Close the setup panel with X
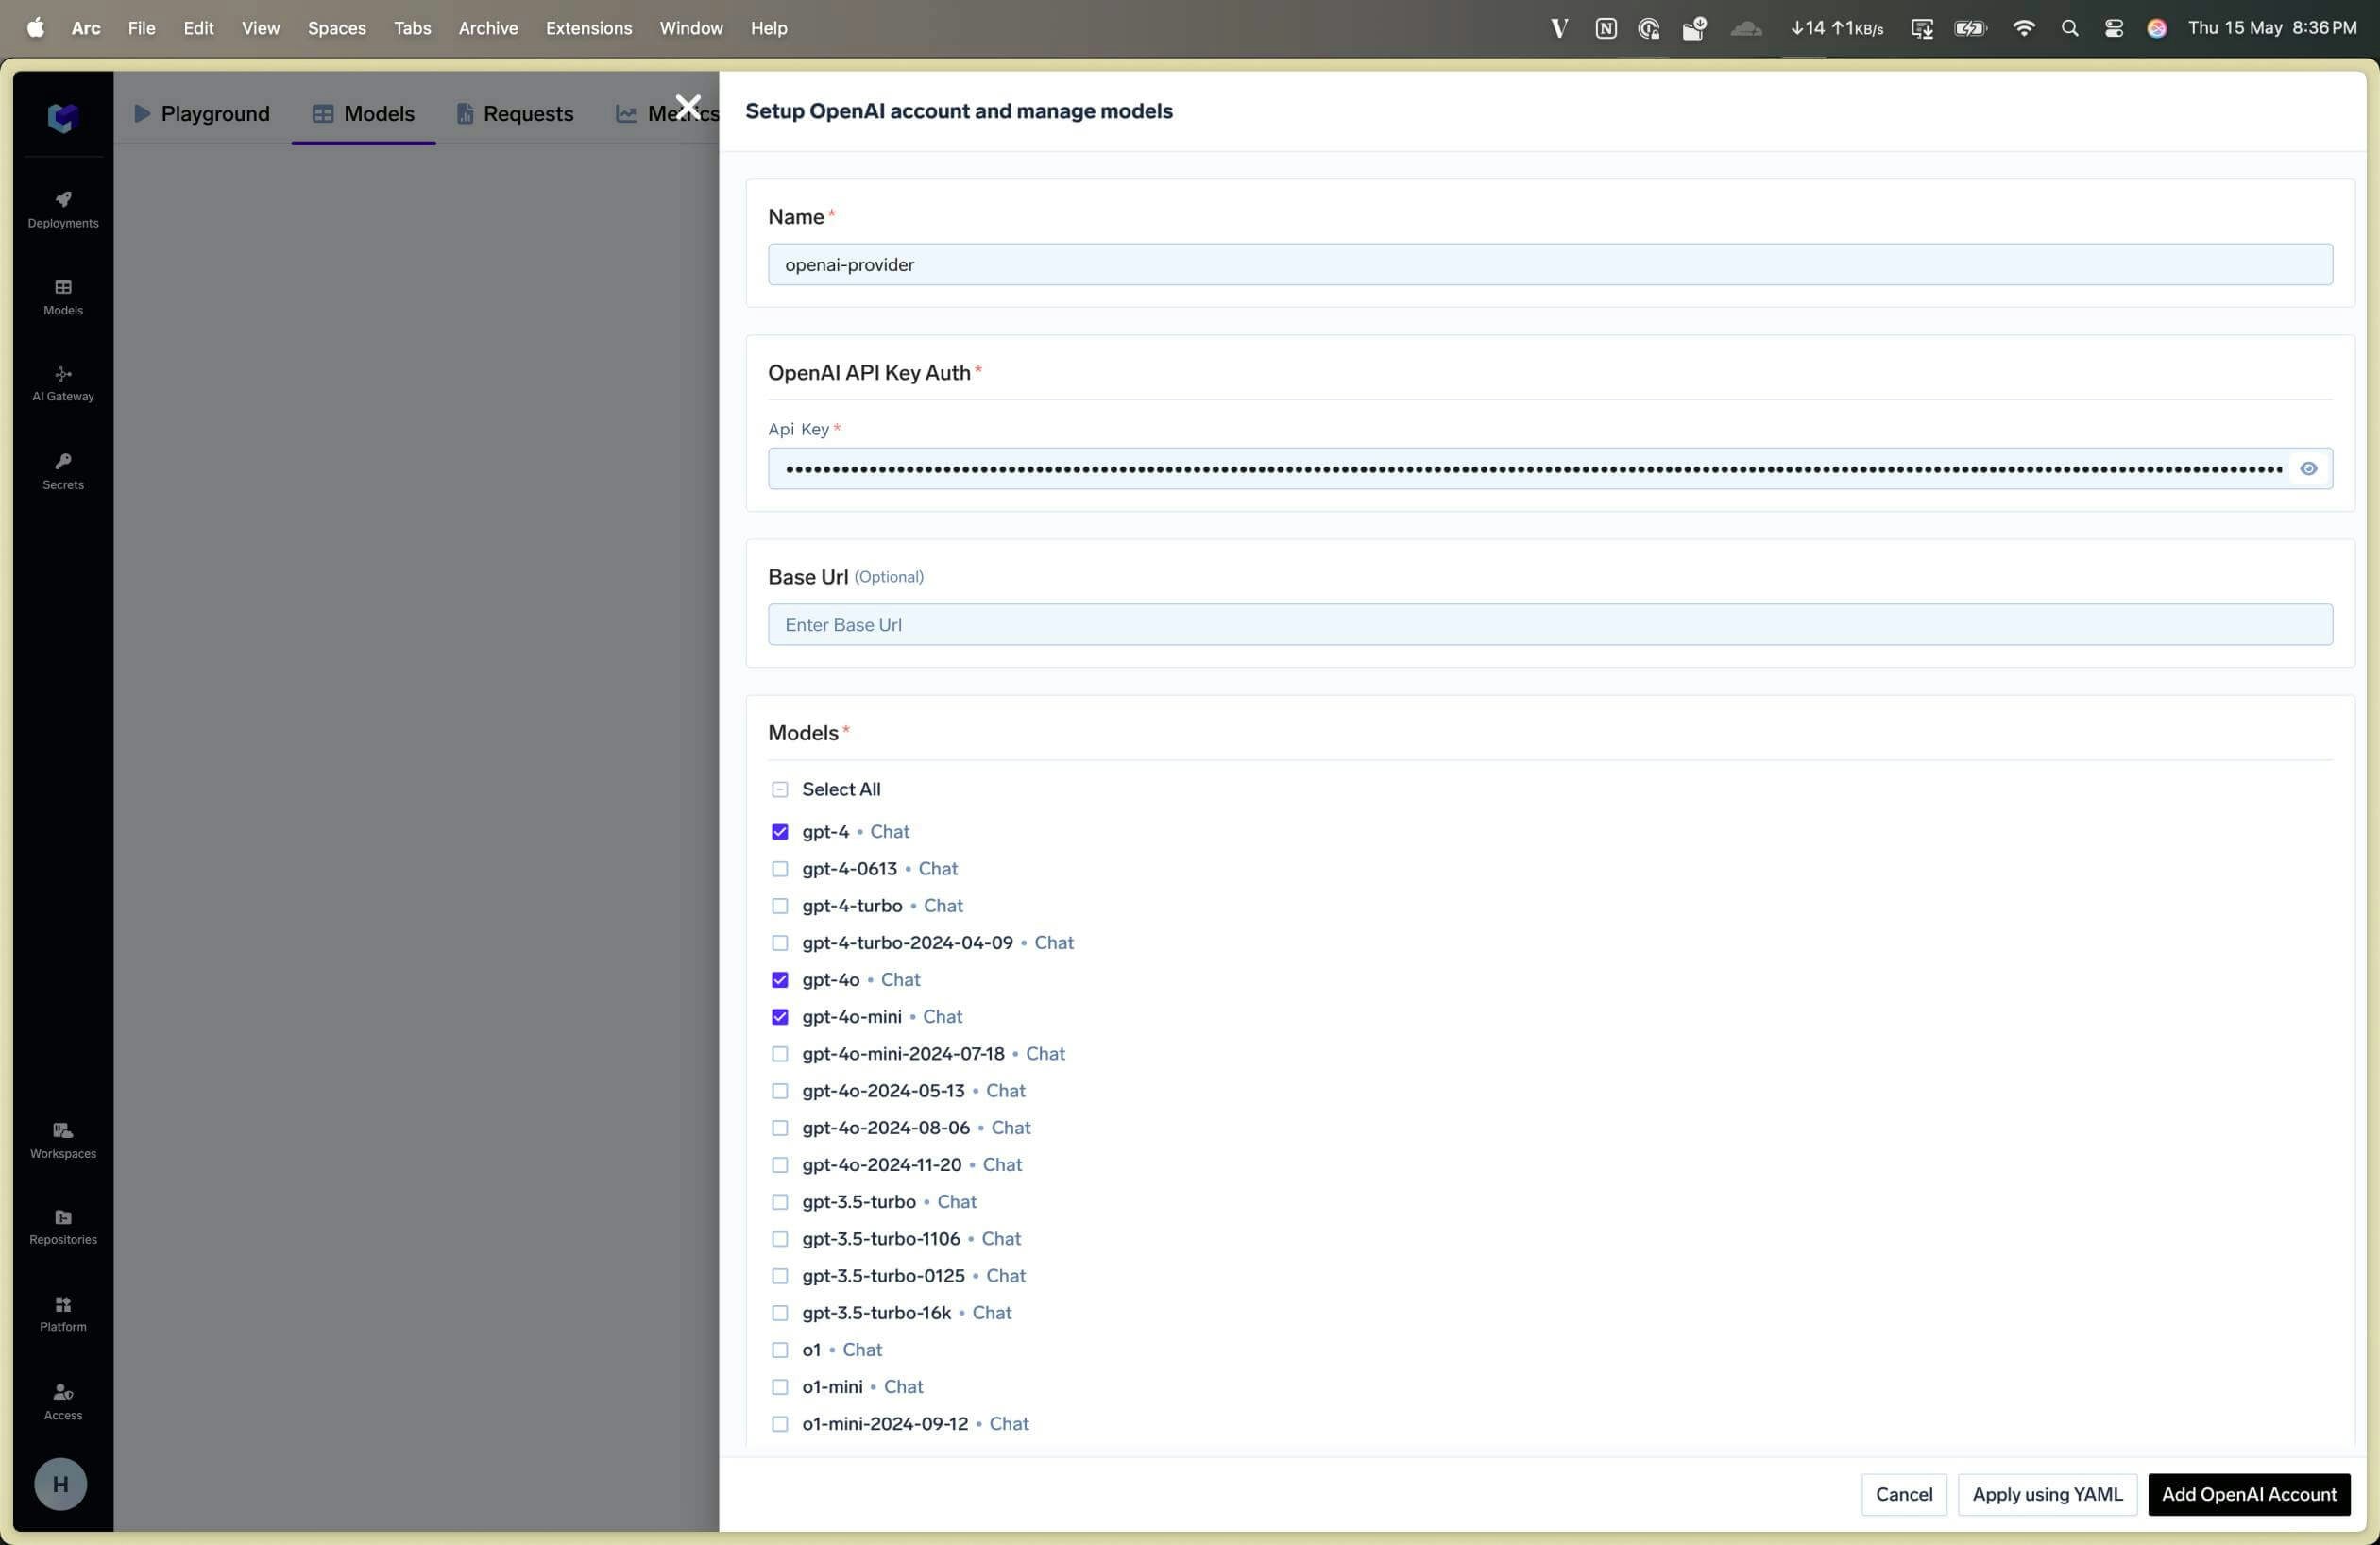This screenshot has height=1545, width=2380. [688, 107]
